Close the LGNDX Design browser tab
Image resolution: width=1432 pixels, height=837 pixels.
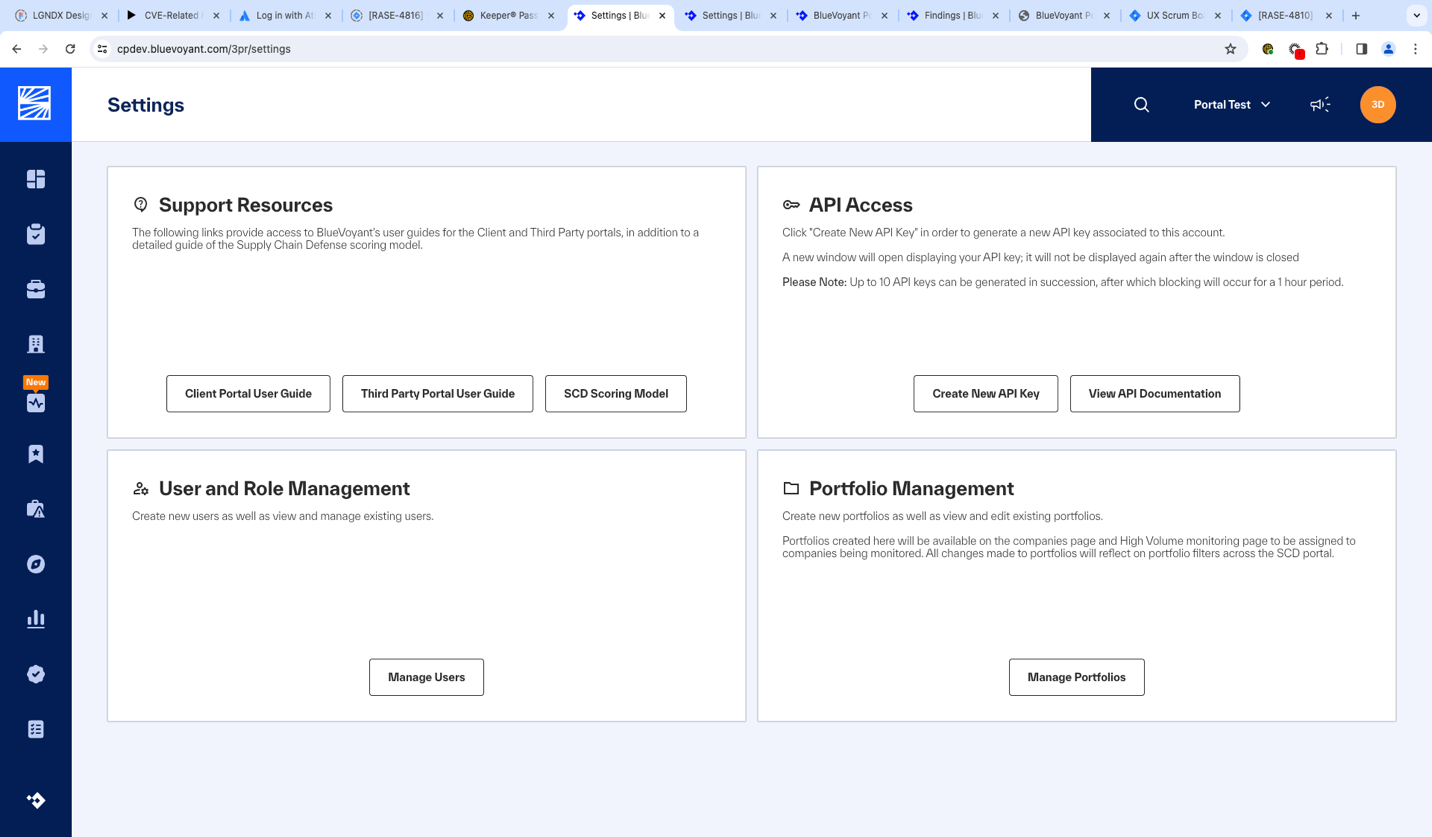(105, 16)
